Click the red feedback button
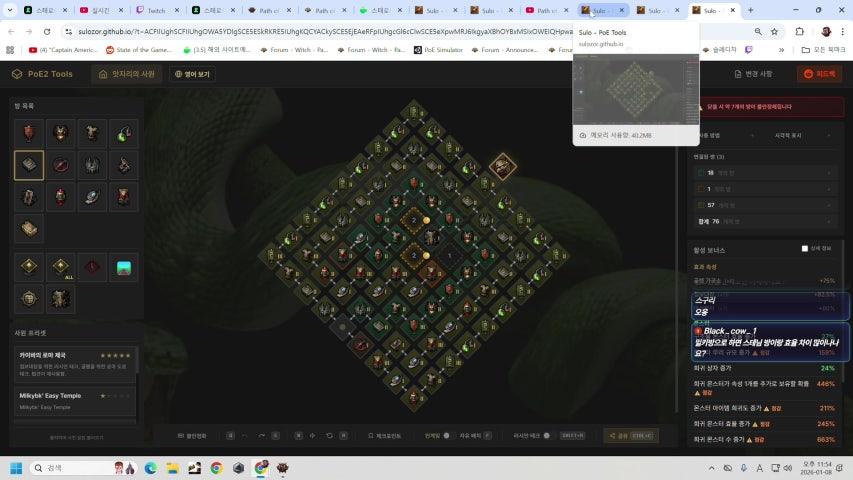This screenshot has width=853, height=480. tap(819, 74)
